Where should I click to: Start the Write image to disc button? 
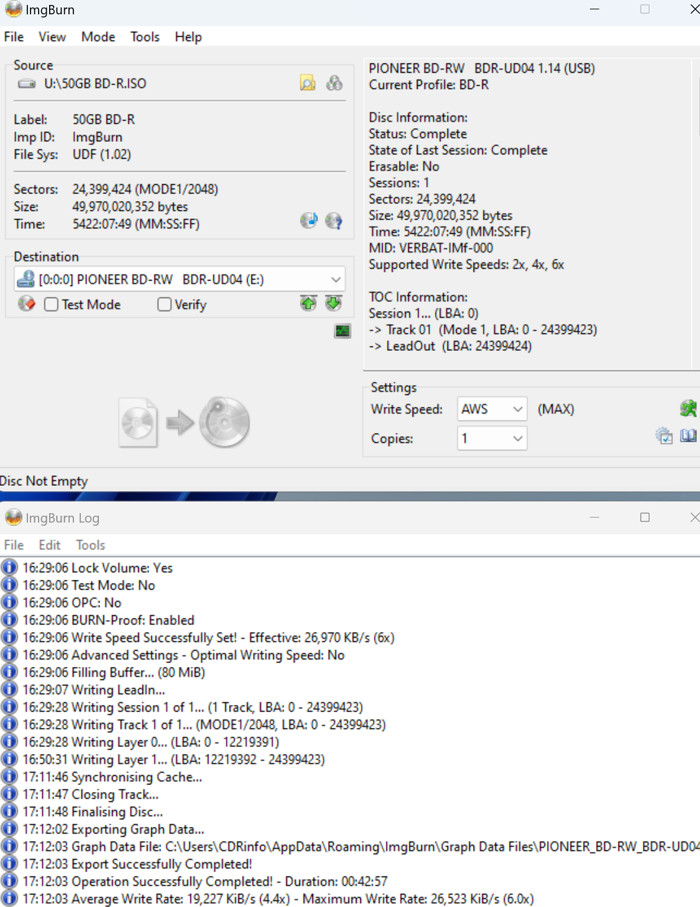184,422
